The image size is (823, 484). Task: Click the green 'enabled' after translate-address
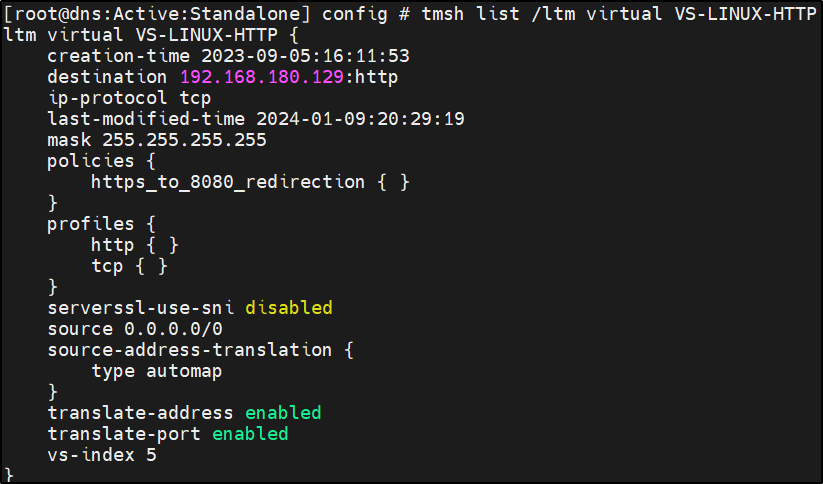[x=283, y=412]
